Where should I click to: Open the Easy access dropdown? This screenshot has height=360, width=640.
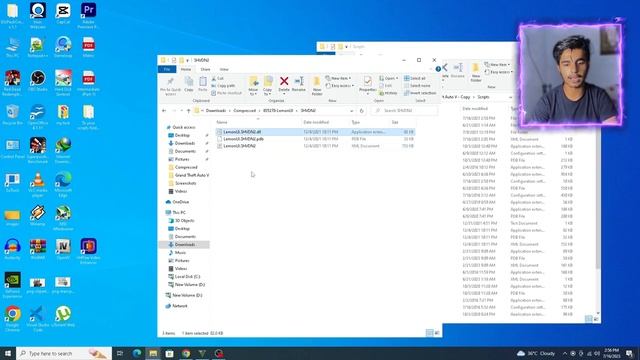coord(340,86)
